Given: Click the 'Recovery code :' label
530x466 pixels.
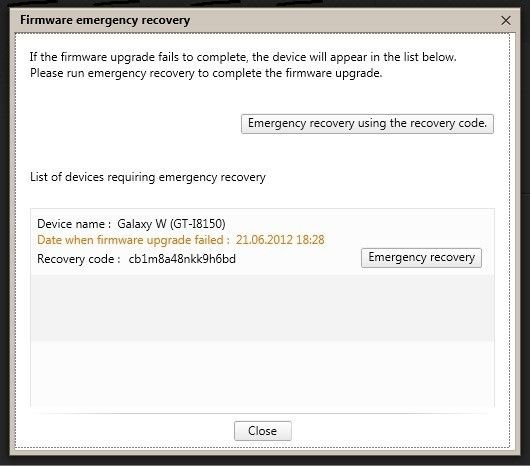Looking at the screenshot, I should coord(79,259).
